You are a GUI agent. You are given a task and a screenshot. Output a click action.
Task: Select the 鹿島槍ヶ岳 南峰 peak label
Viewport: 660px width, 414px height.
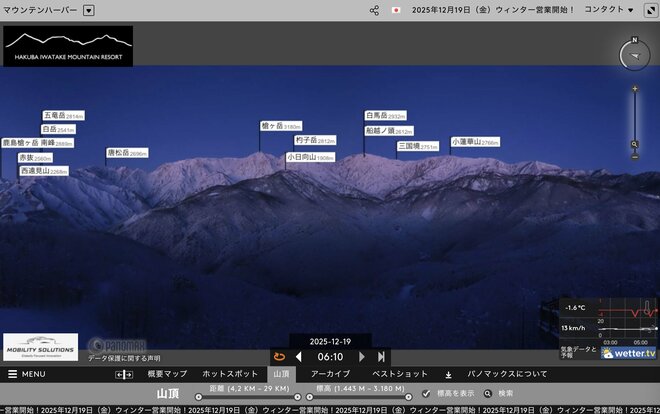37,143
